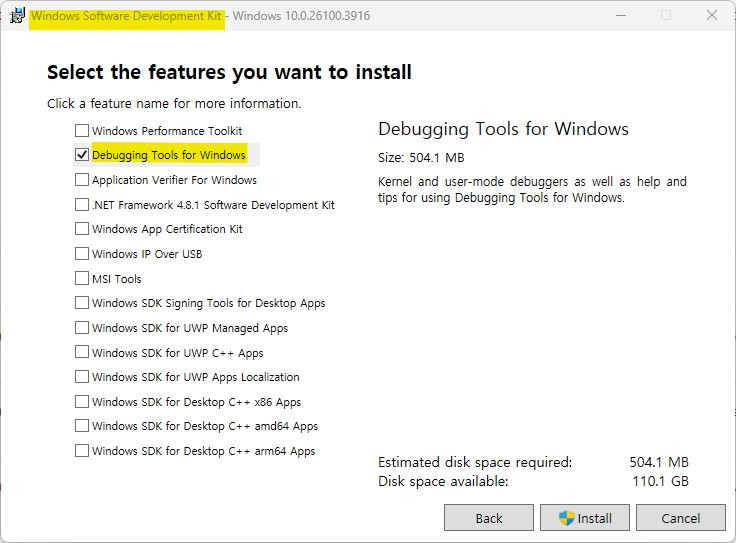Enable the Application Verifier For Windows checkbox
Viewport: 736px width, 543px height.
click(x=82, y=179)
